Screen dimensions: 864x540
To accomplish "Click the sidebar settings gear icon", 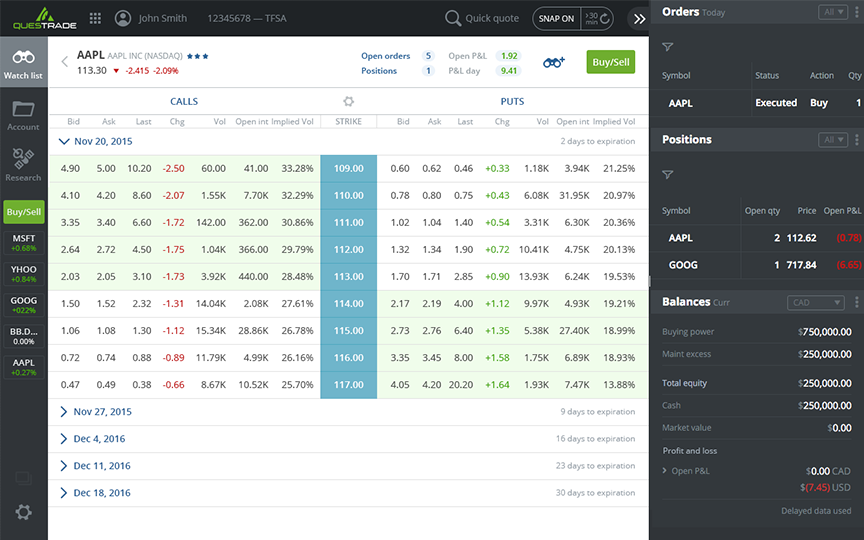I will (23, 512).
